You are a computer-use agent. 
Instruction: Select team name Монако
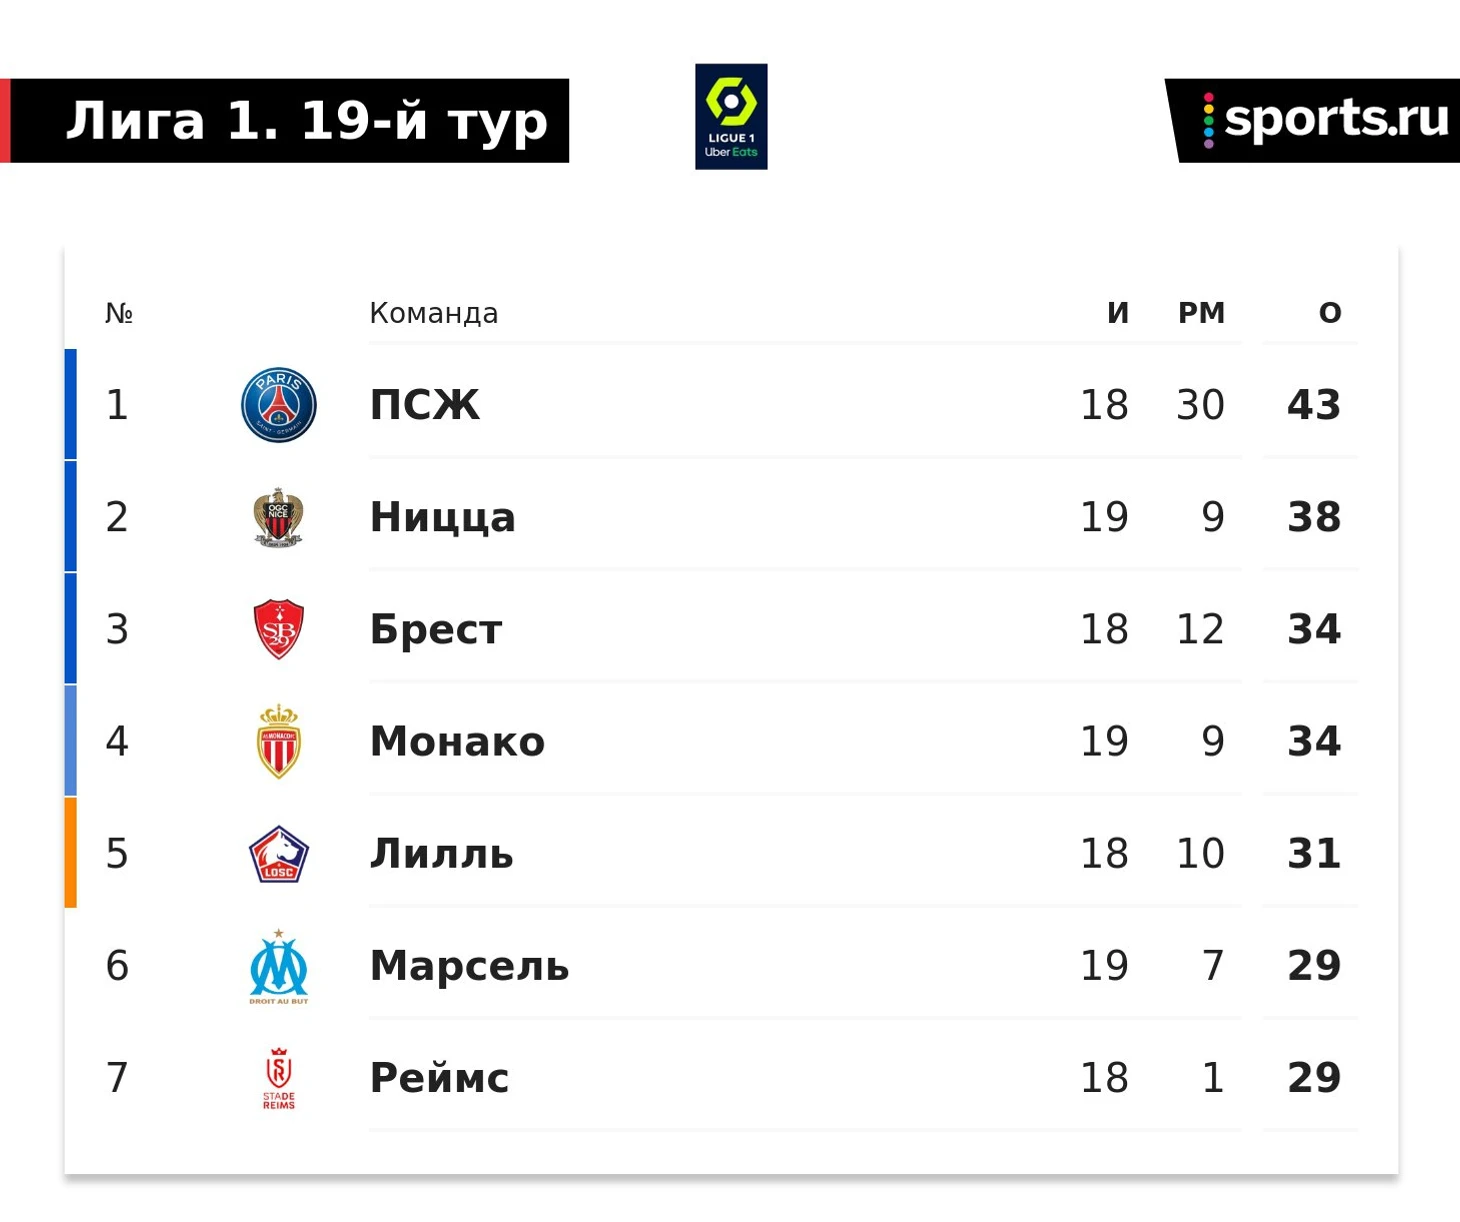point(457,741)
